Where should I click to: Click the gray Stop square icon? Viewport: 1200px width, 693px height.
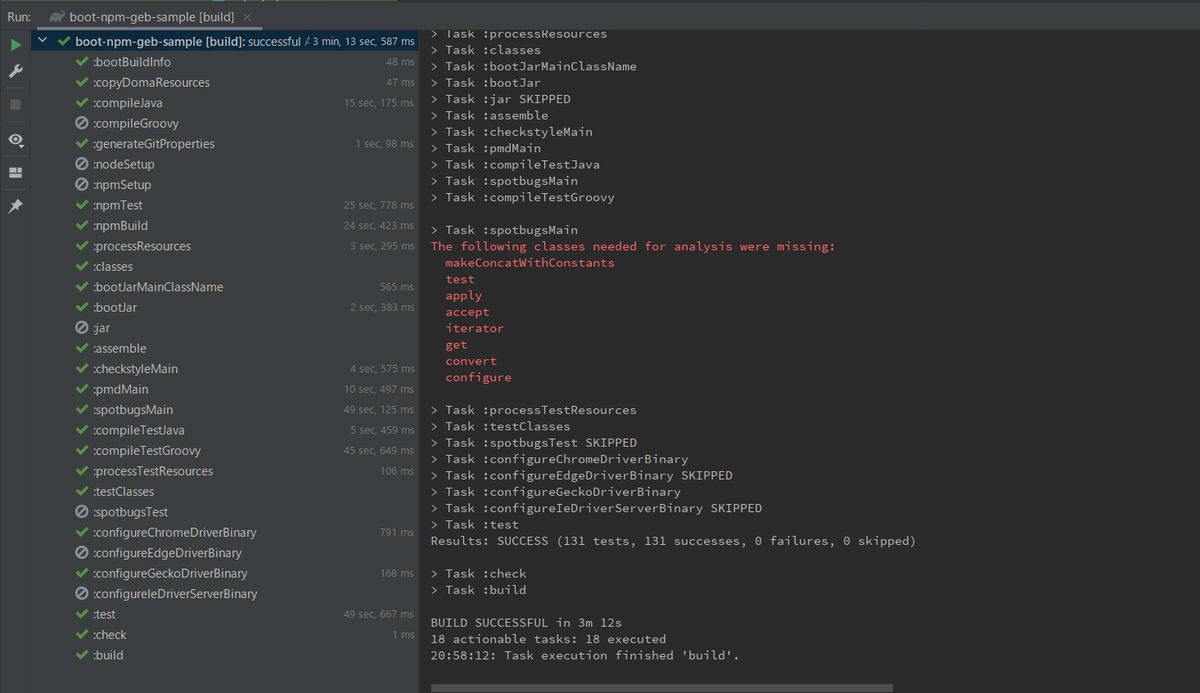pos(15,104)
